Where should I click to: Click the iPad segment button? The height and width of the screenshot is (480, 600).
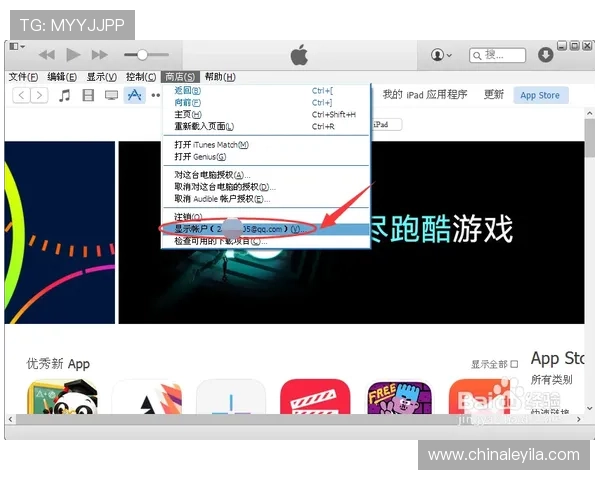386,124
